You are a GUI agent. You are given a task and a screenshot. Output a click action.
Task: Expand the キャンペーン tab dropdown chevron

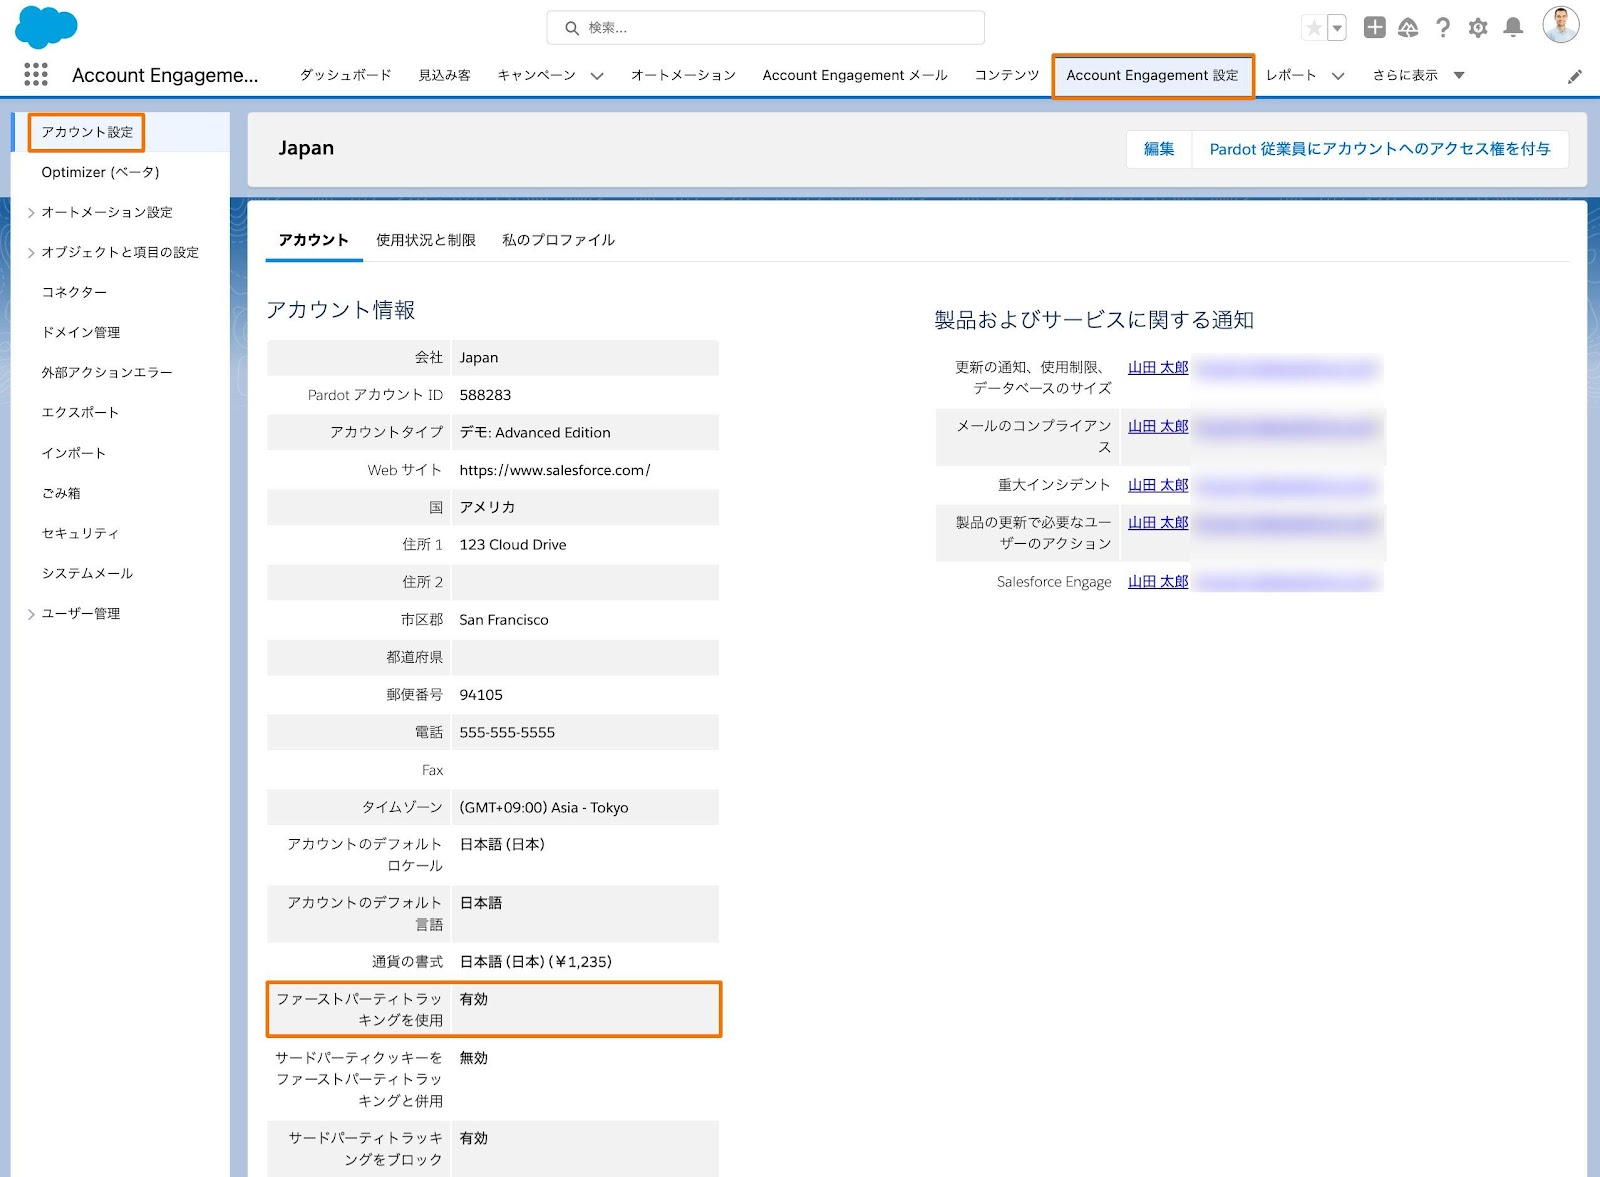(597, 76)
